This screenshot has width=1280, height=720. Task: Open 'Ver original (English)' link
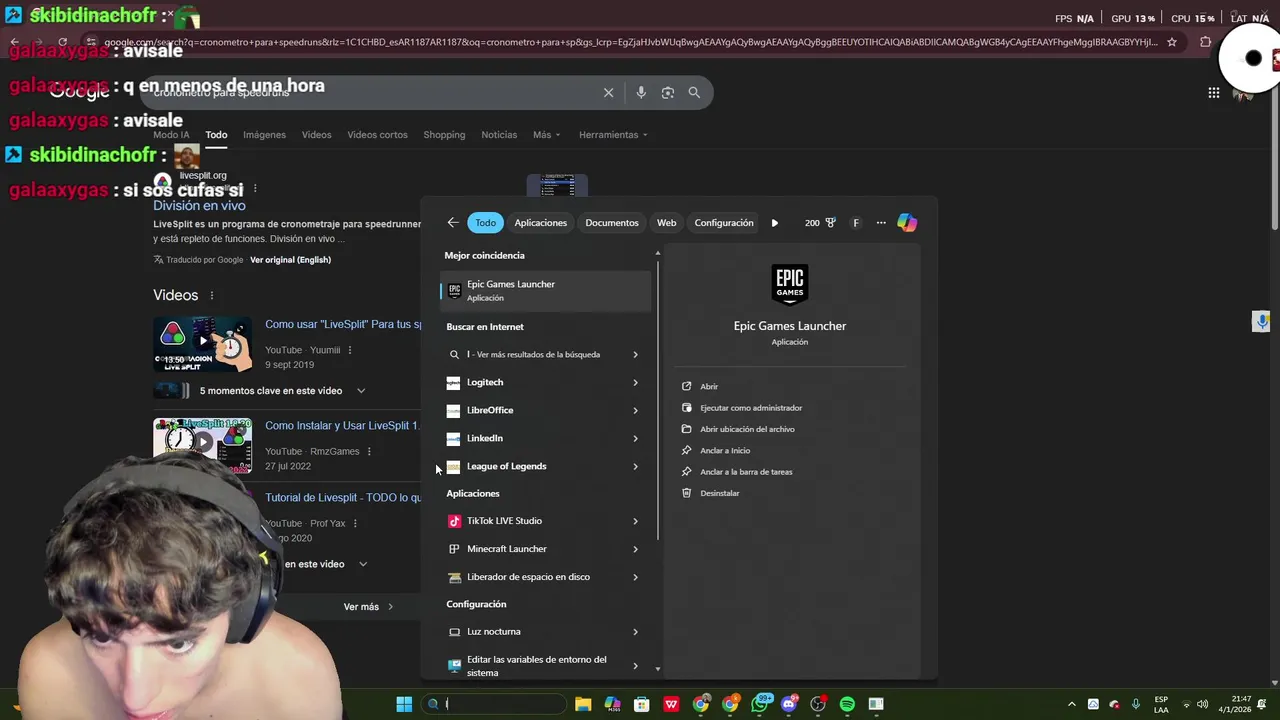[x=290, y=260]
